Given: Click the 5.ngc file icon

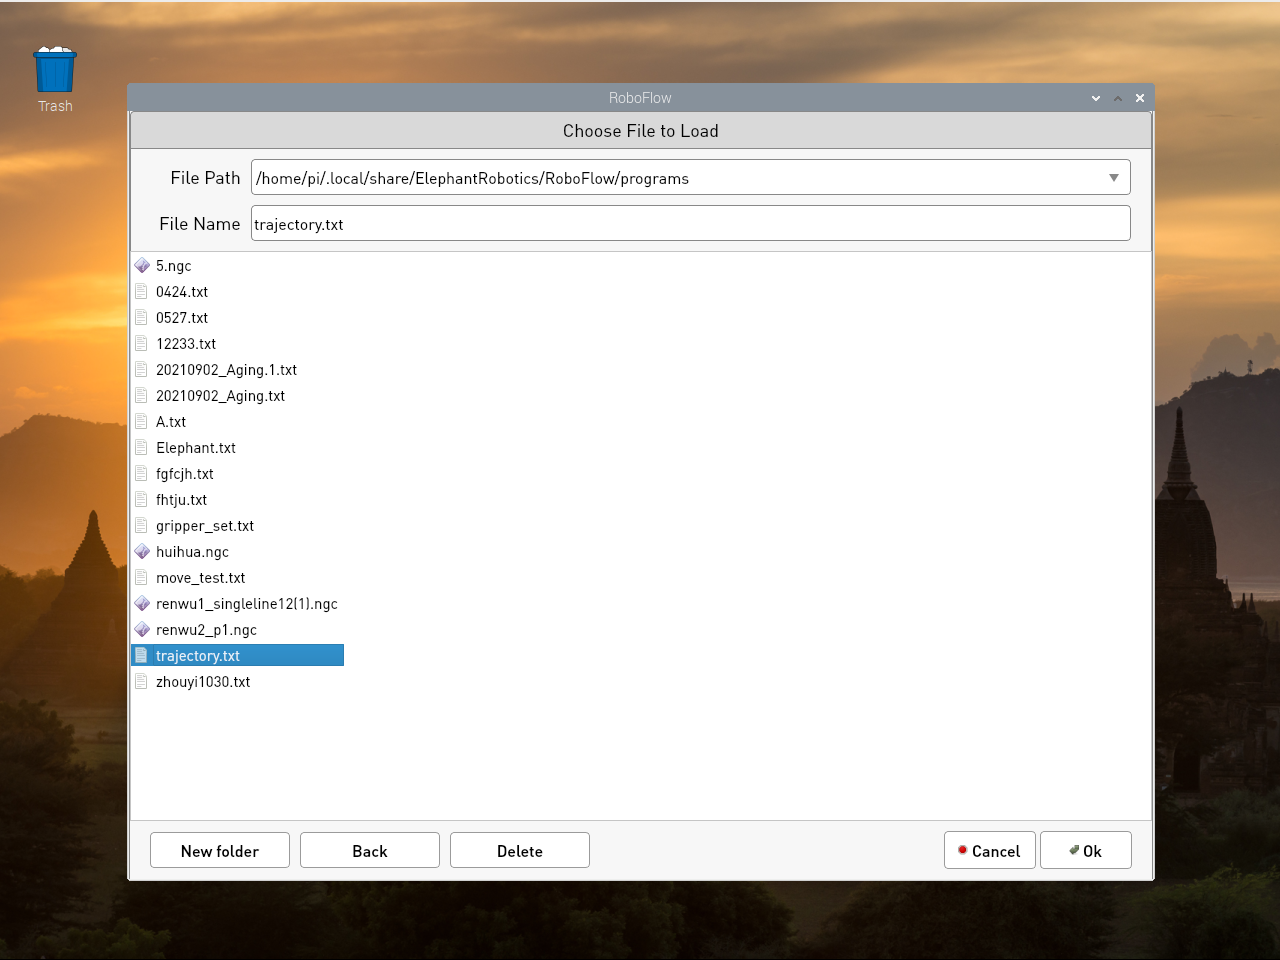Looking at the screenshot, I should [x=142, y=266].
